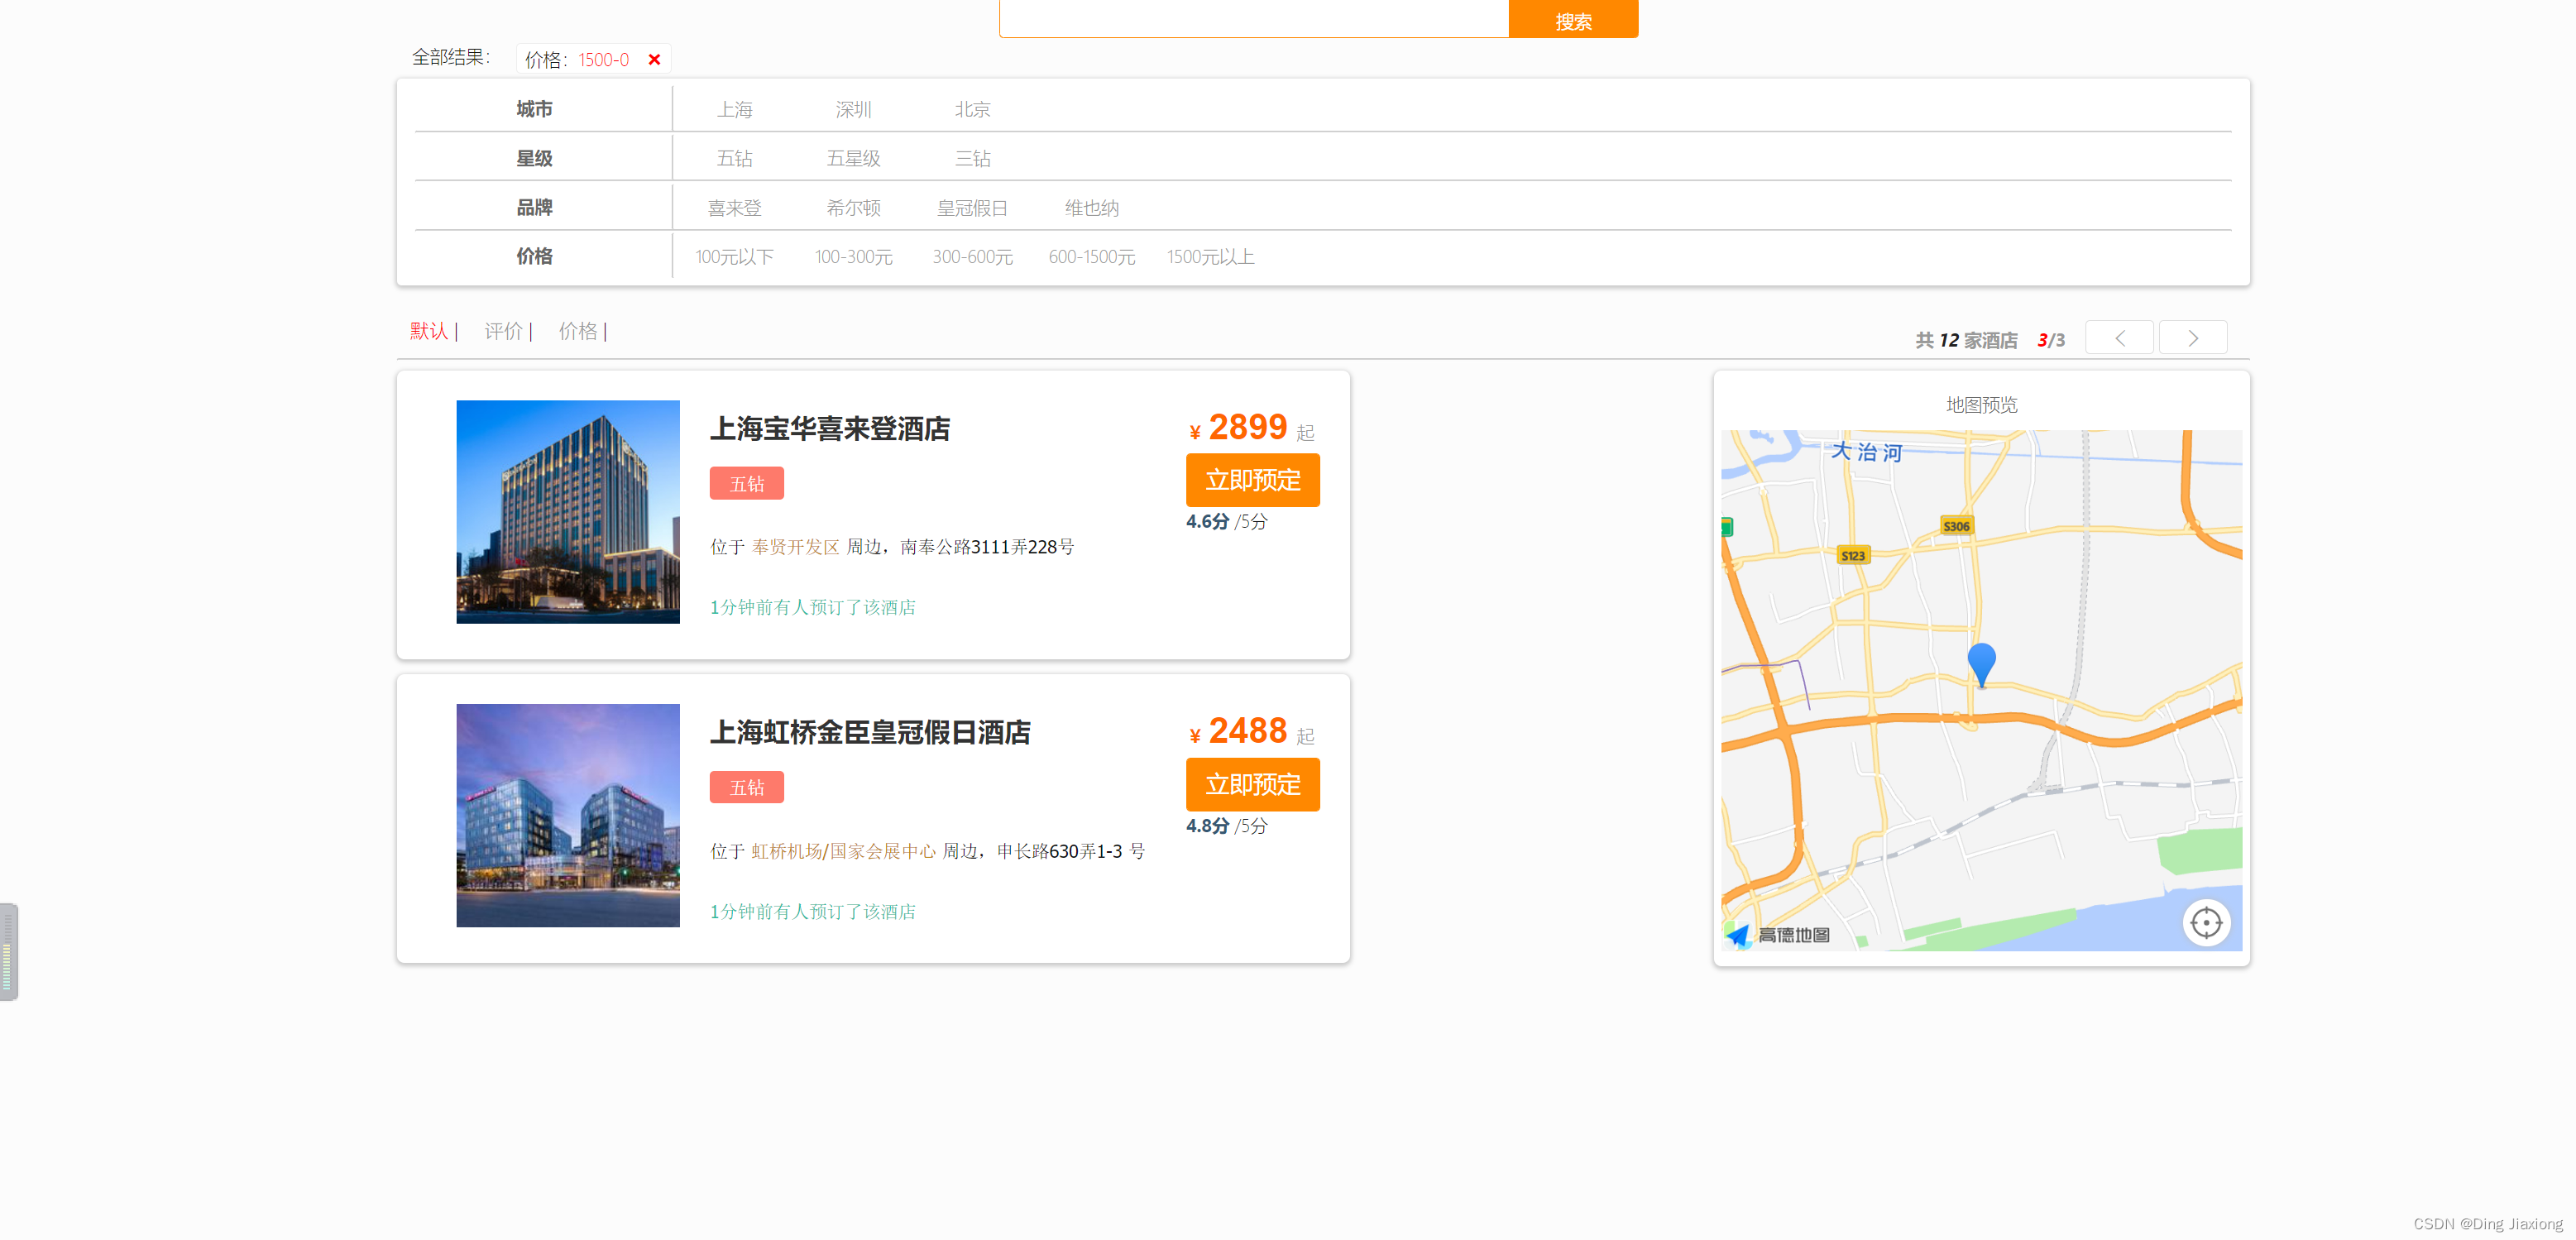Select price range 300-600元
The image size is (2576, 1240).
972,257
